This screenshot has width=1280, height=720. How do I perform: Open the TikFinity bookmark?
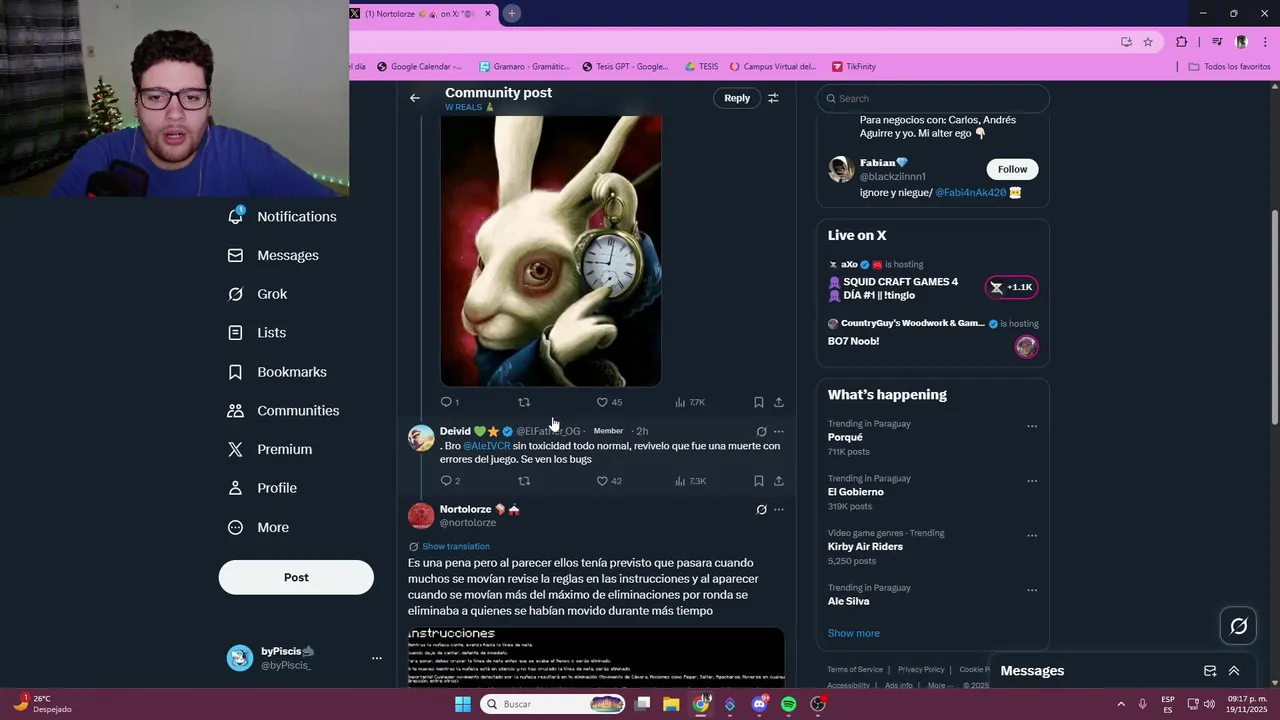pyautogui.click(x=853, y=67)
